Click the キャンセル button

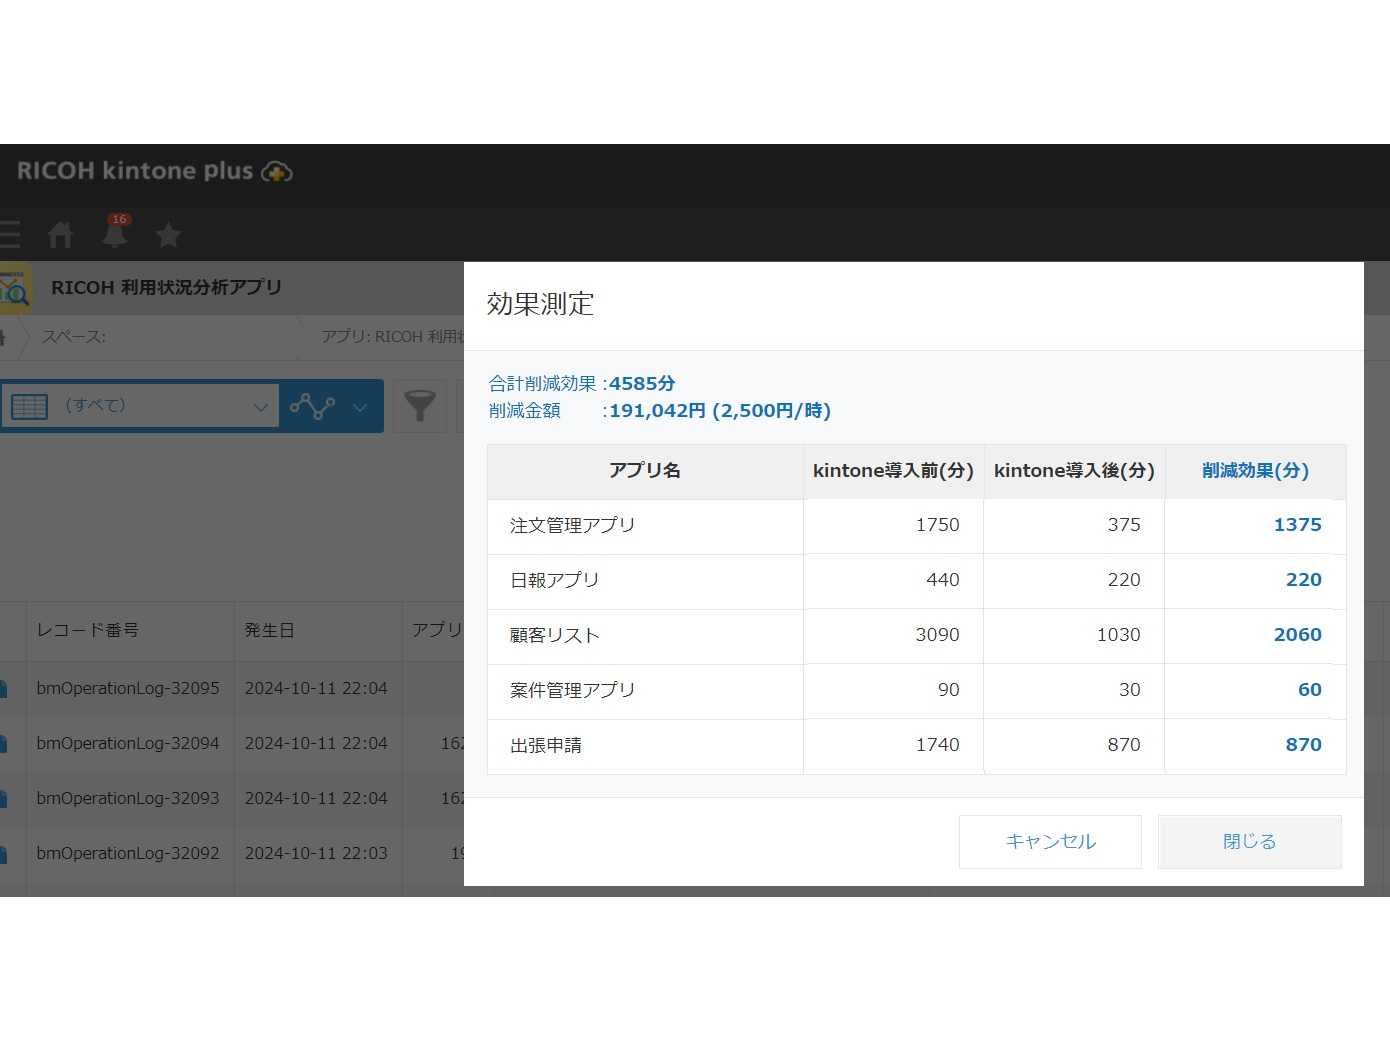(x=1050, y=841)
